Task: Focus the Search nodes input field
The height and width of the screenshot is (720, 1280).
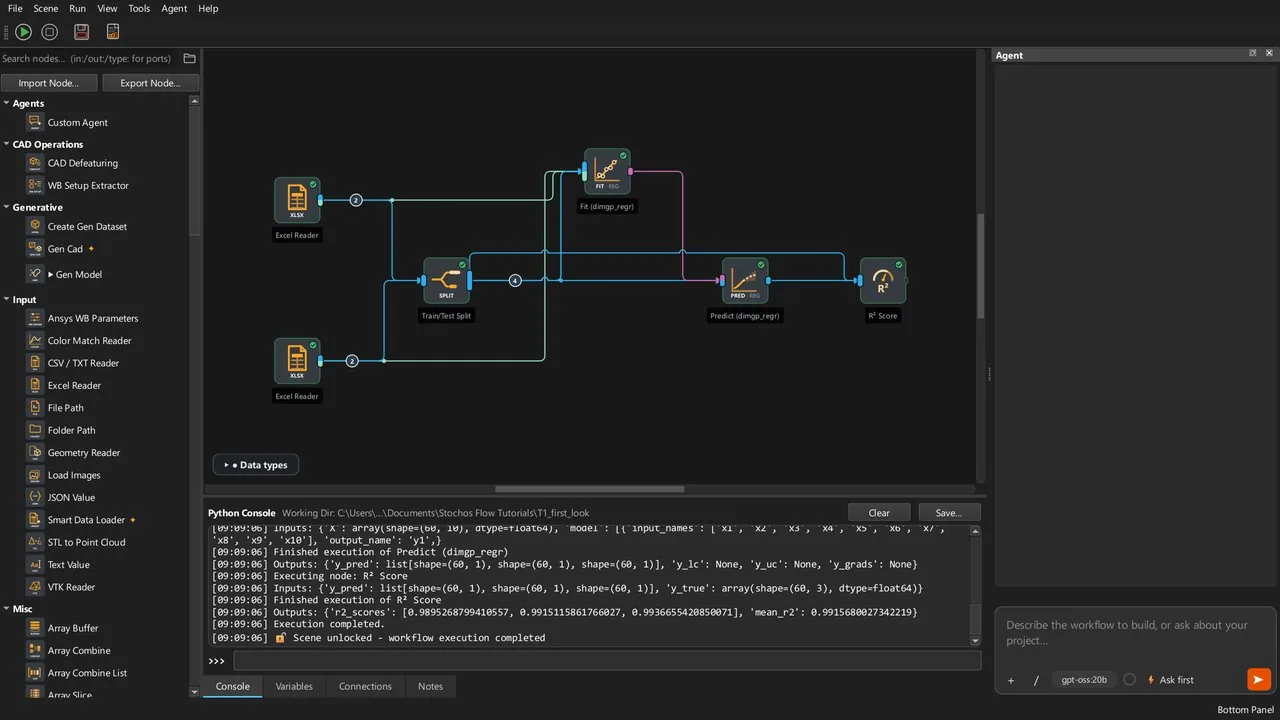Action: 90,59
